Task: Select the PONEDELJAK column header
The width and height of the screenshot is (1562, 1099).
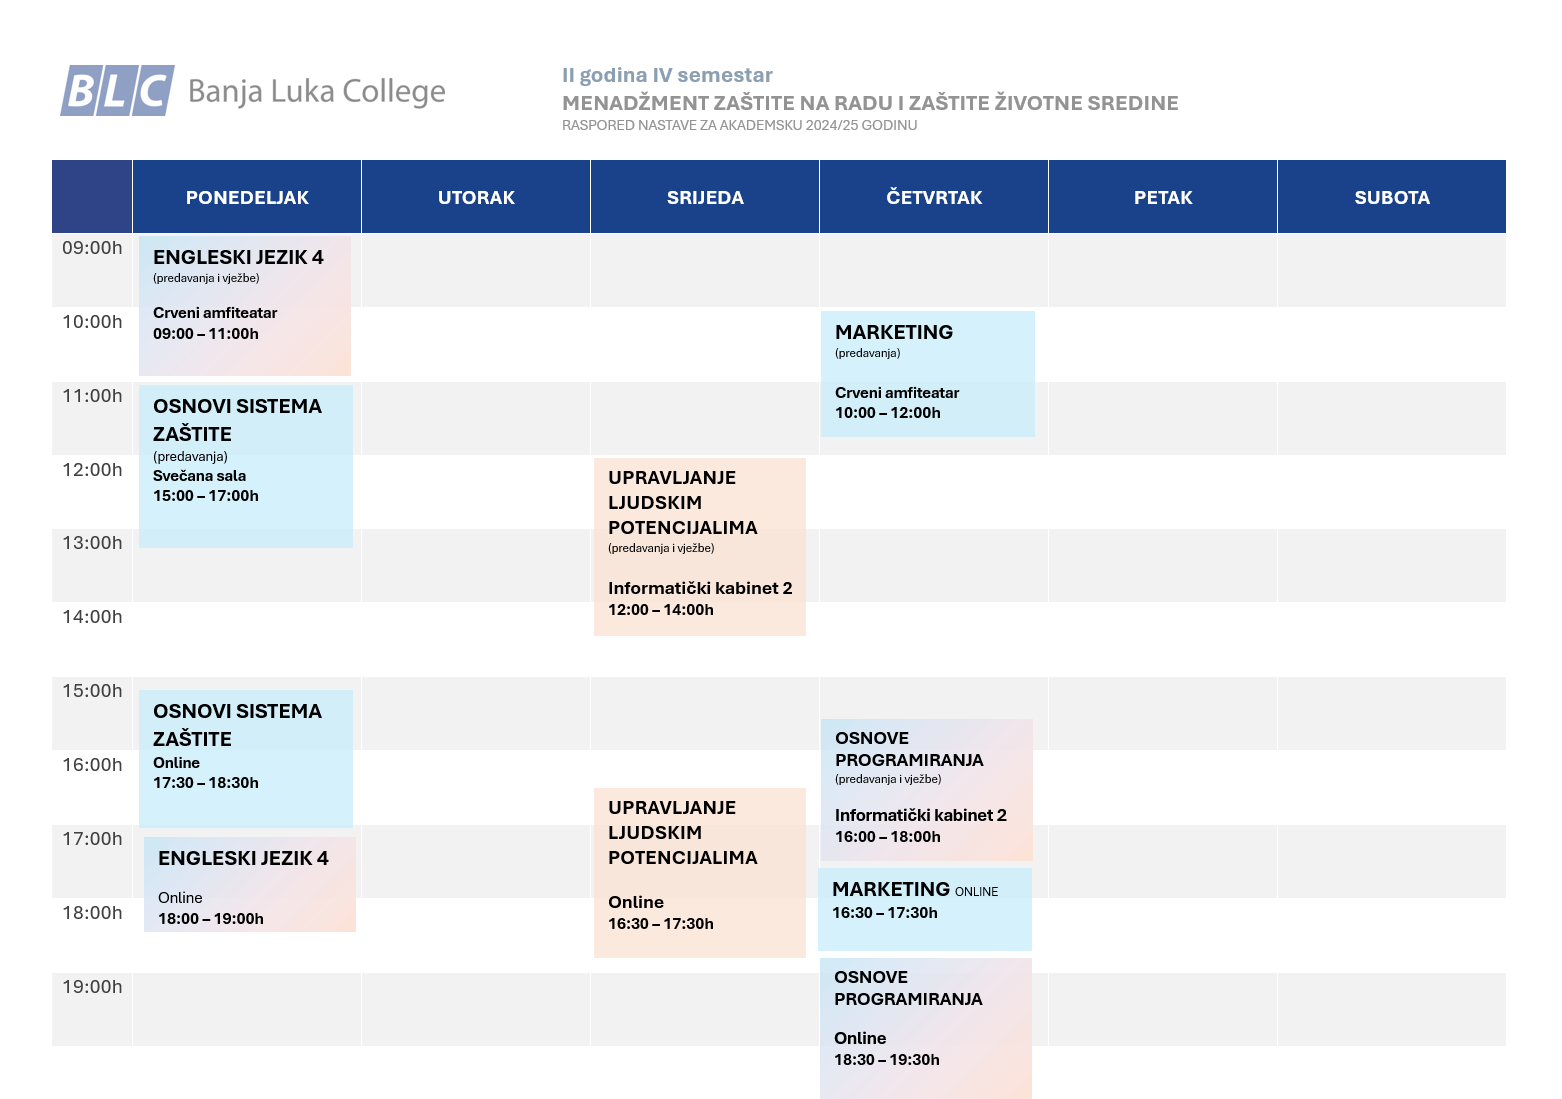Action: (247, 197)
